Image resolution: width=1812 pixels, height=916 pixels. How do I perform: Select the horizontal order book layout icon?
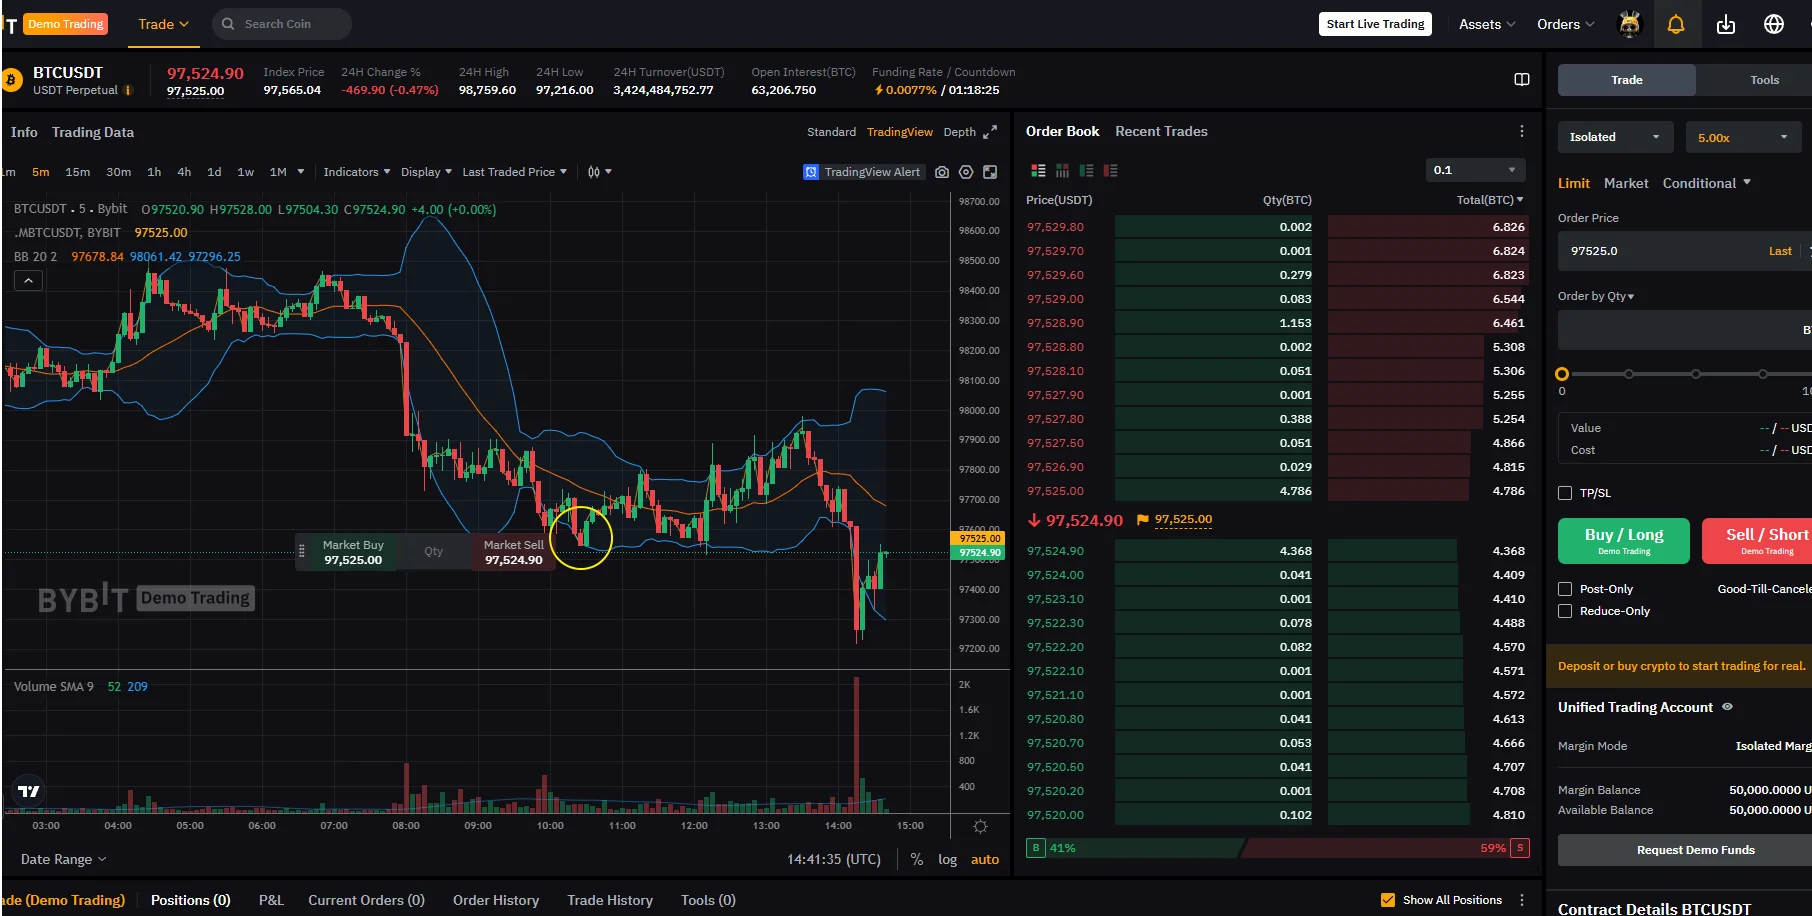(1062, 171)
